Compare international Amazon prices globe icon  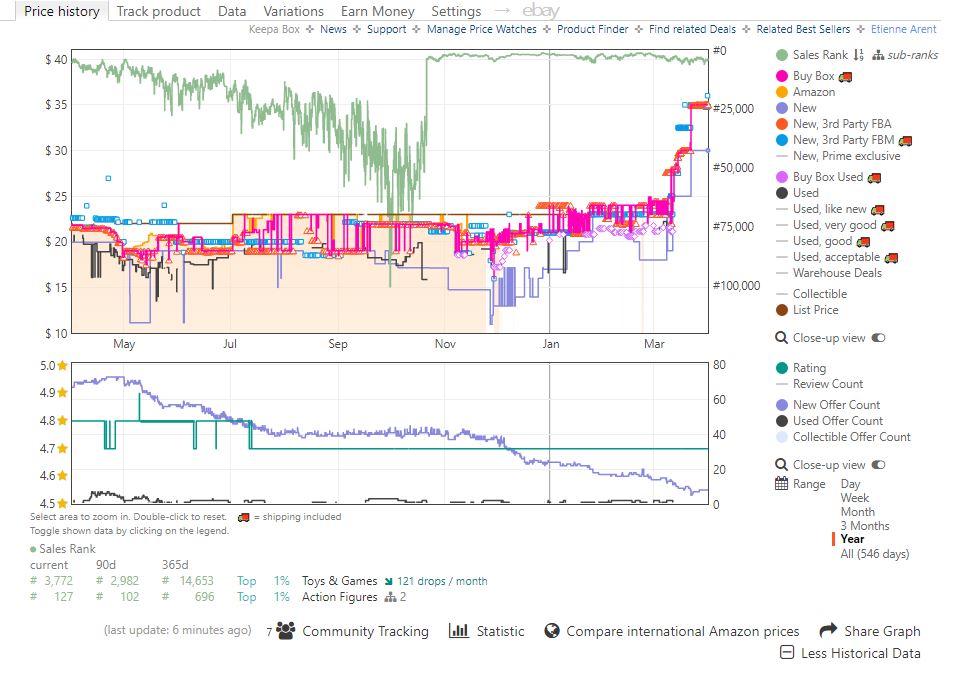[x=552, y=631]
